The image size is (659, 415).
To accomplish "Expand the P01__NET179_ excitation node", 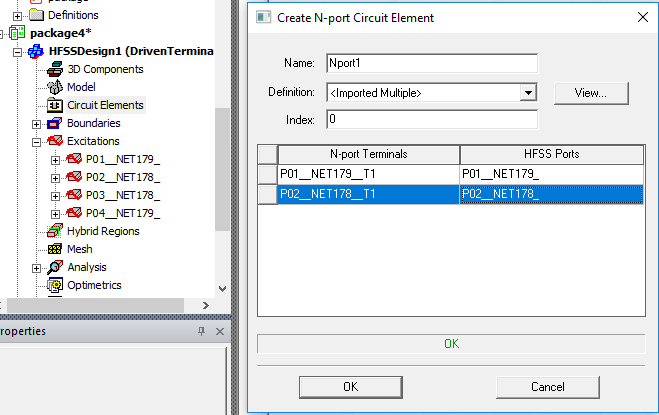I will [55, 159].
